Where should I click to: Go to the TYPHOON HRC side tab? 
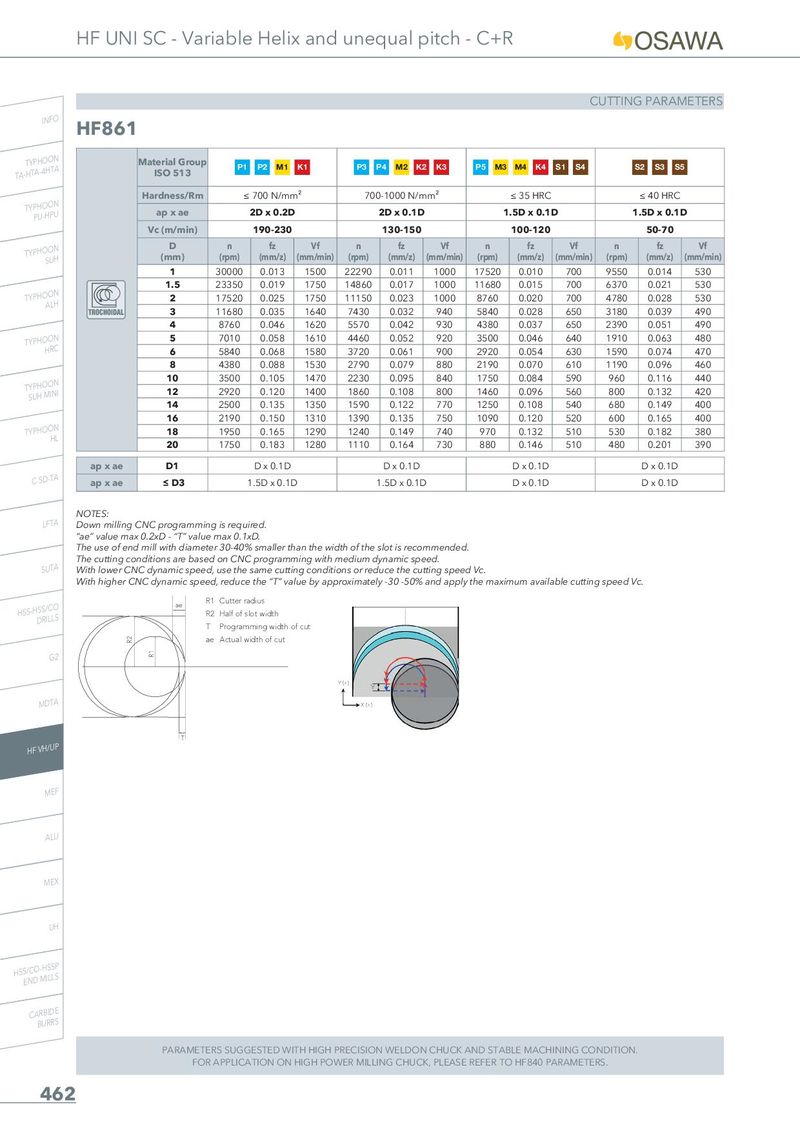click(x=32, y=348)
